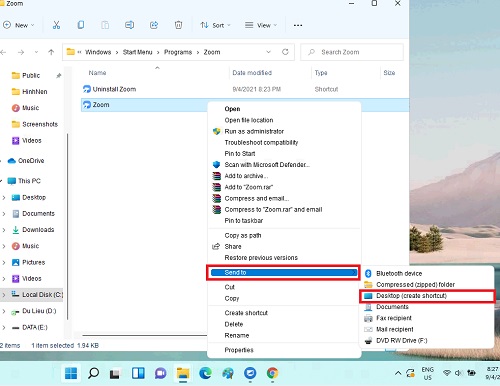This screenshot has height=386, width=500.
Task: Click Rename in context menu
Action: [237, 335]
